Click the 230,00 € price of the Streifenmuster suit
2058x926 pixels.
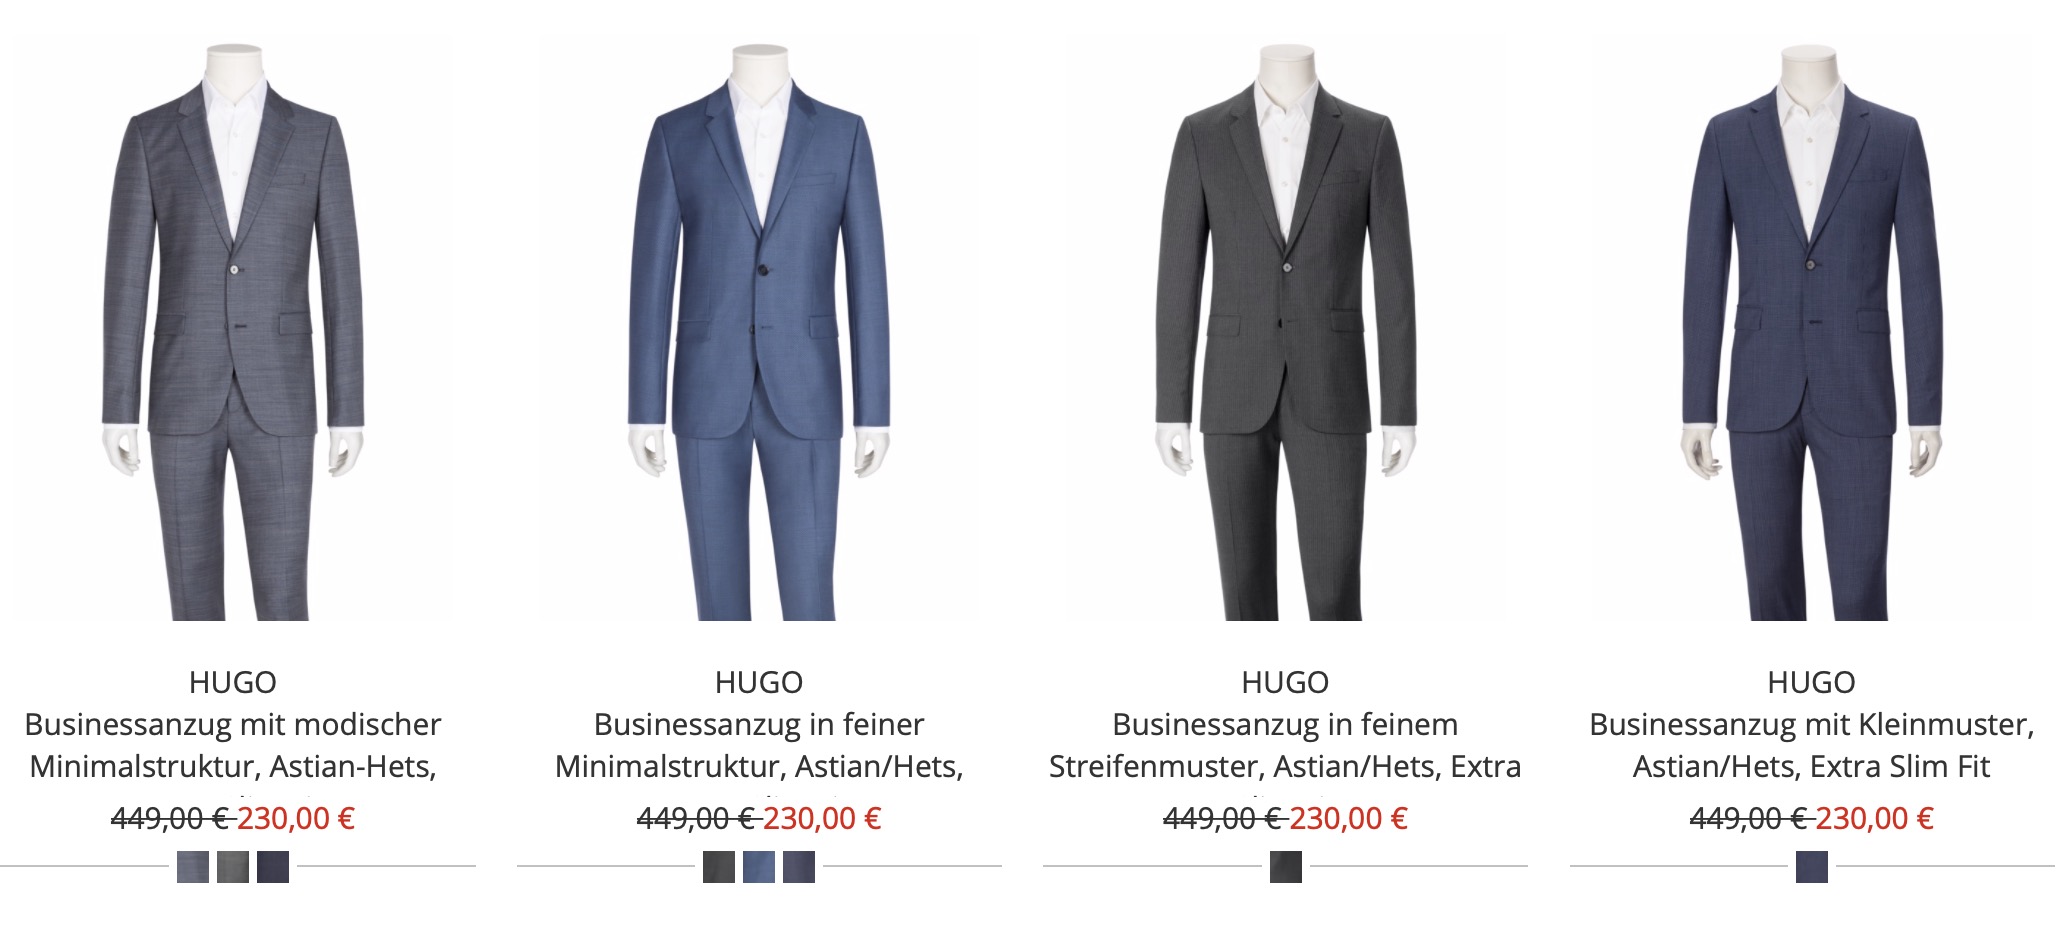click(1348, 819)
